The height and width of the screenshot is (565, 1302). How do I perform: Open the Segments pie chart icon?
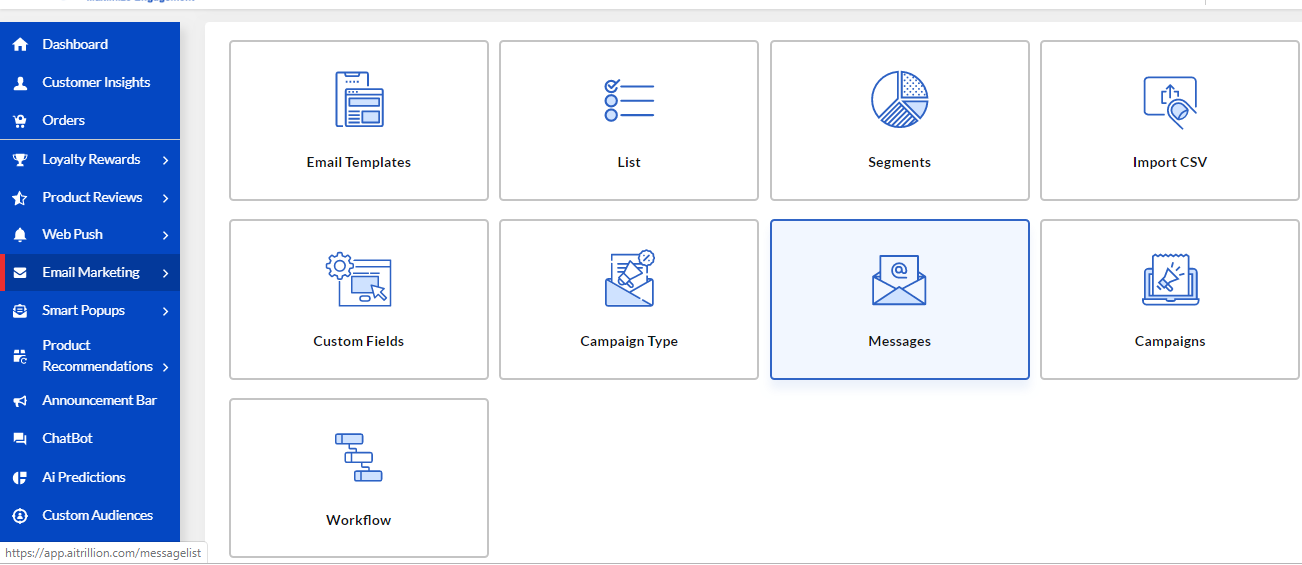click(x=900, y=99)
